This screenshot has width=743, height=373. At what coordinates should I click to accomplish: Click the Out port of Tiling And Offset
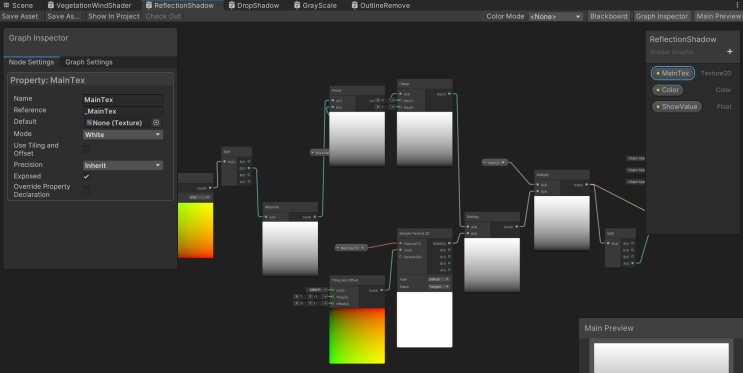[x=381, y=290]
